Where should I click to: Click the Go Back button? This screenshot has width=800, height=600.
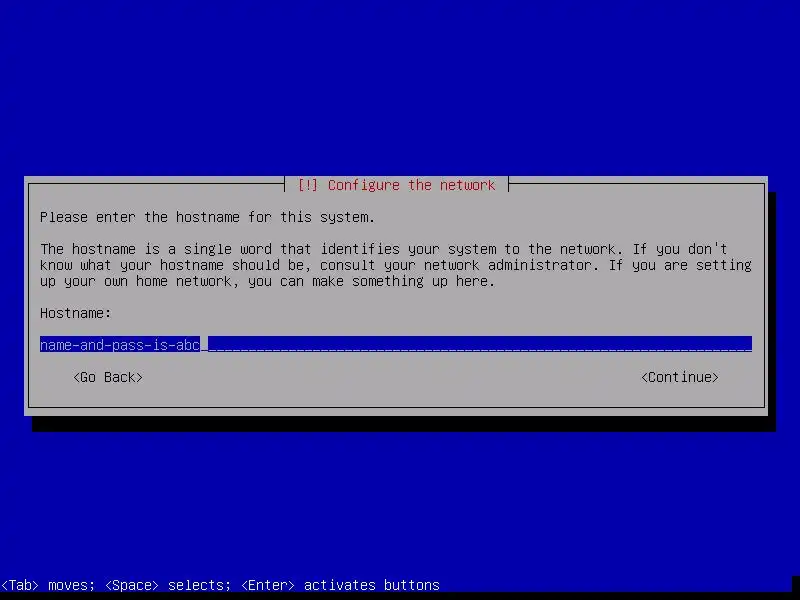108,377
